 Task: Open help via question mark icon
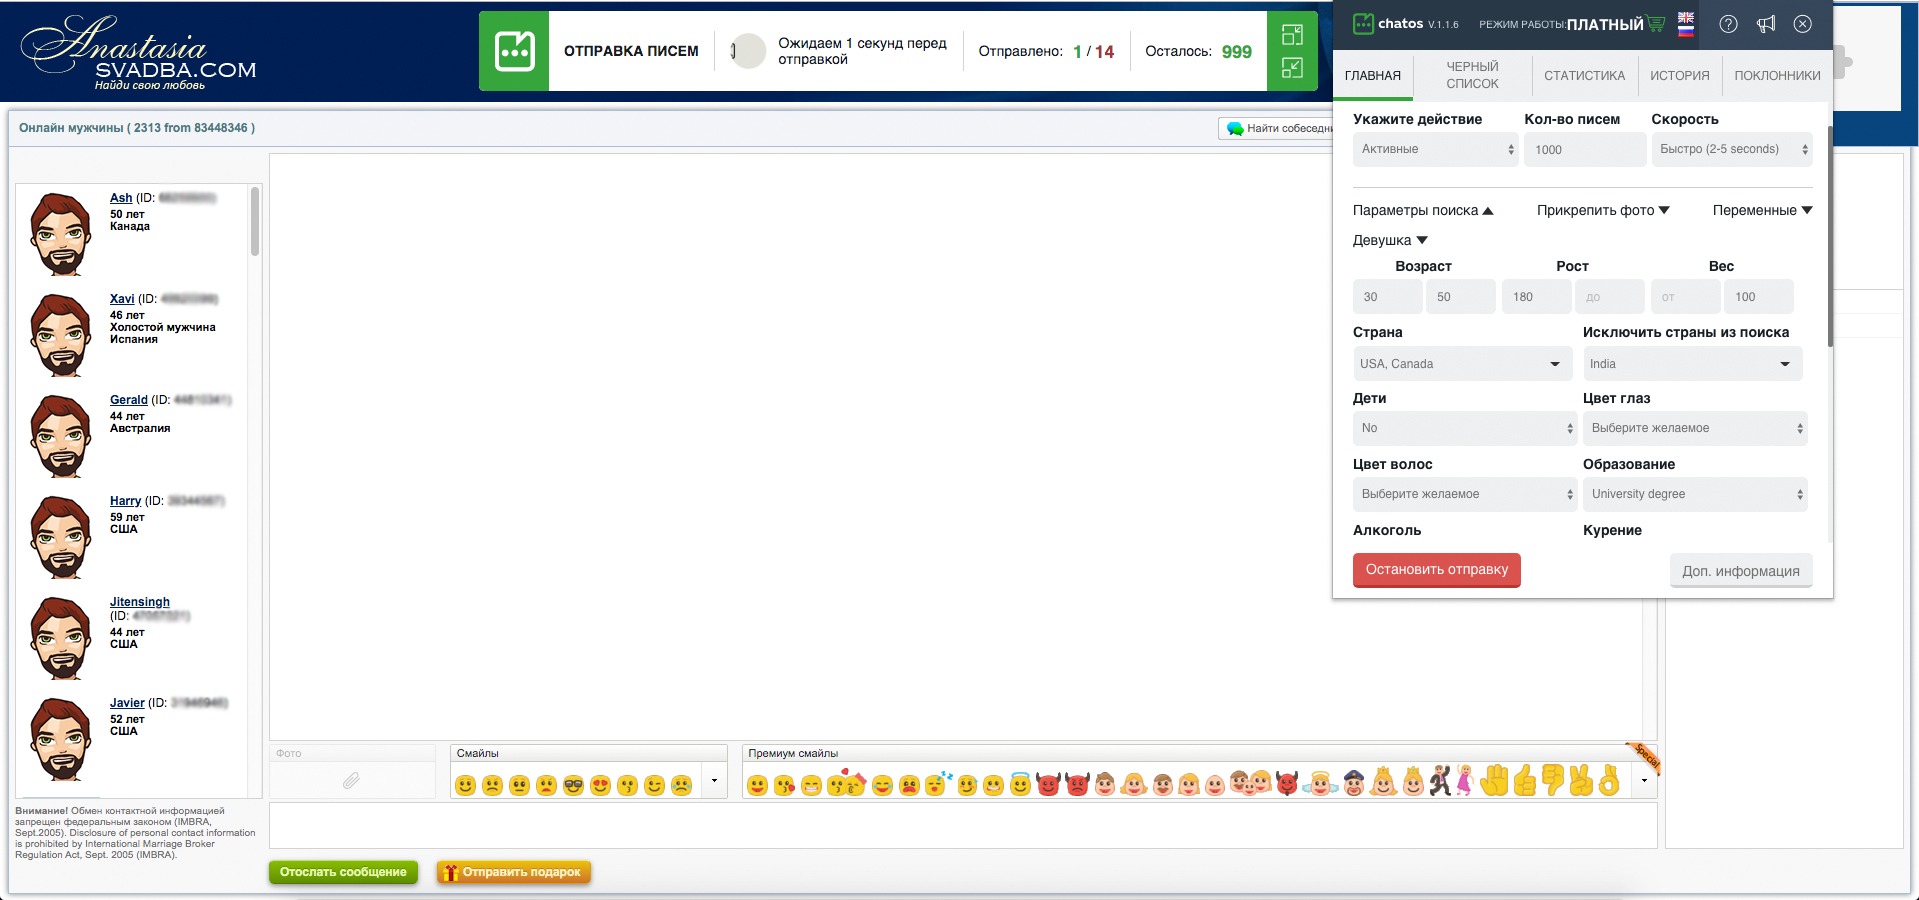point(1728,24)
